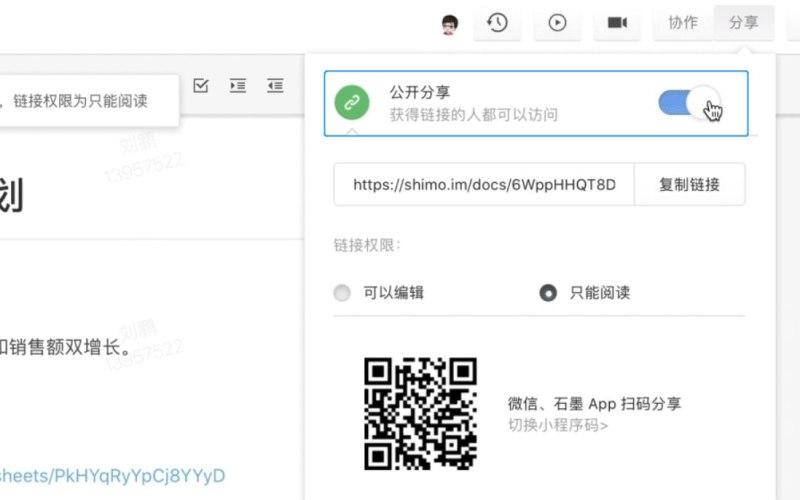800x500 pixels.
Task: Select the 可以编辑 radio option
Action: pos(342,293)
